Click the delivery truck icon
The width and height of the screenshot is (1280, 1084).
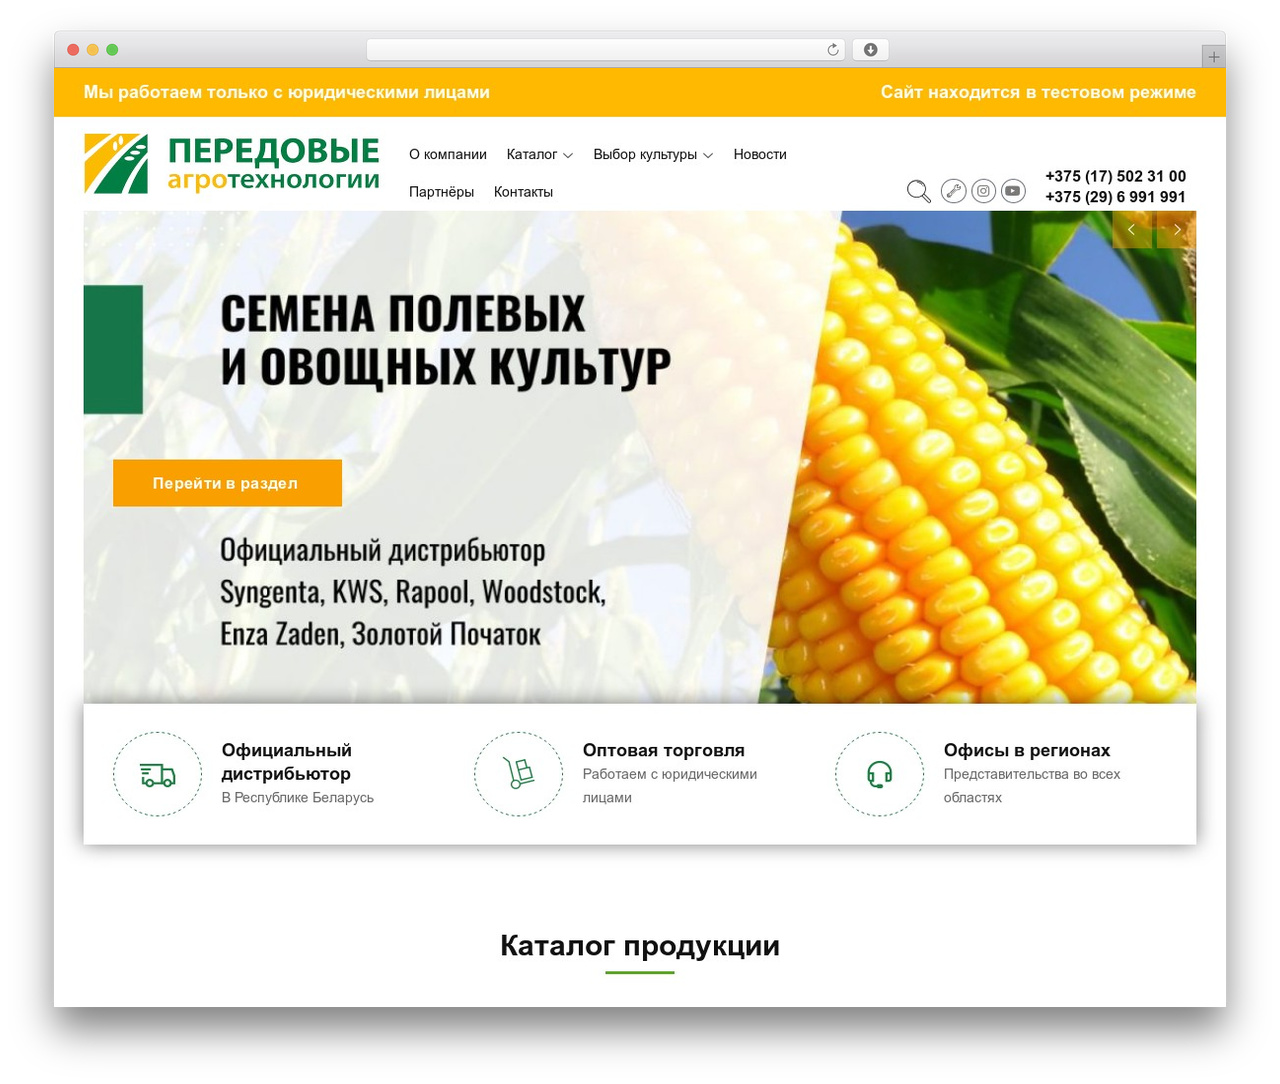(157, 774)
